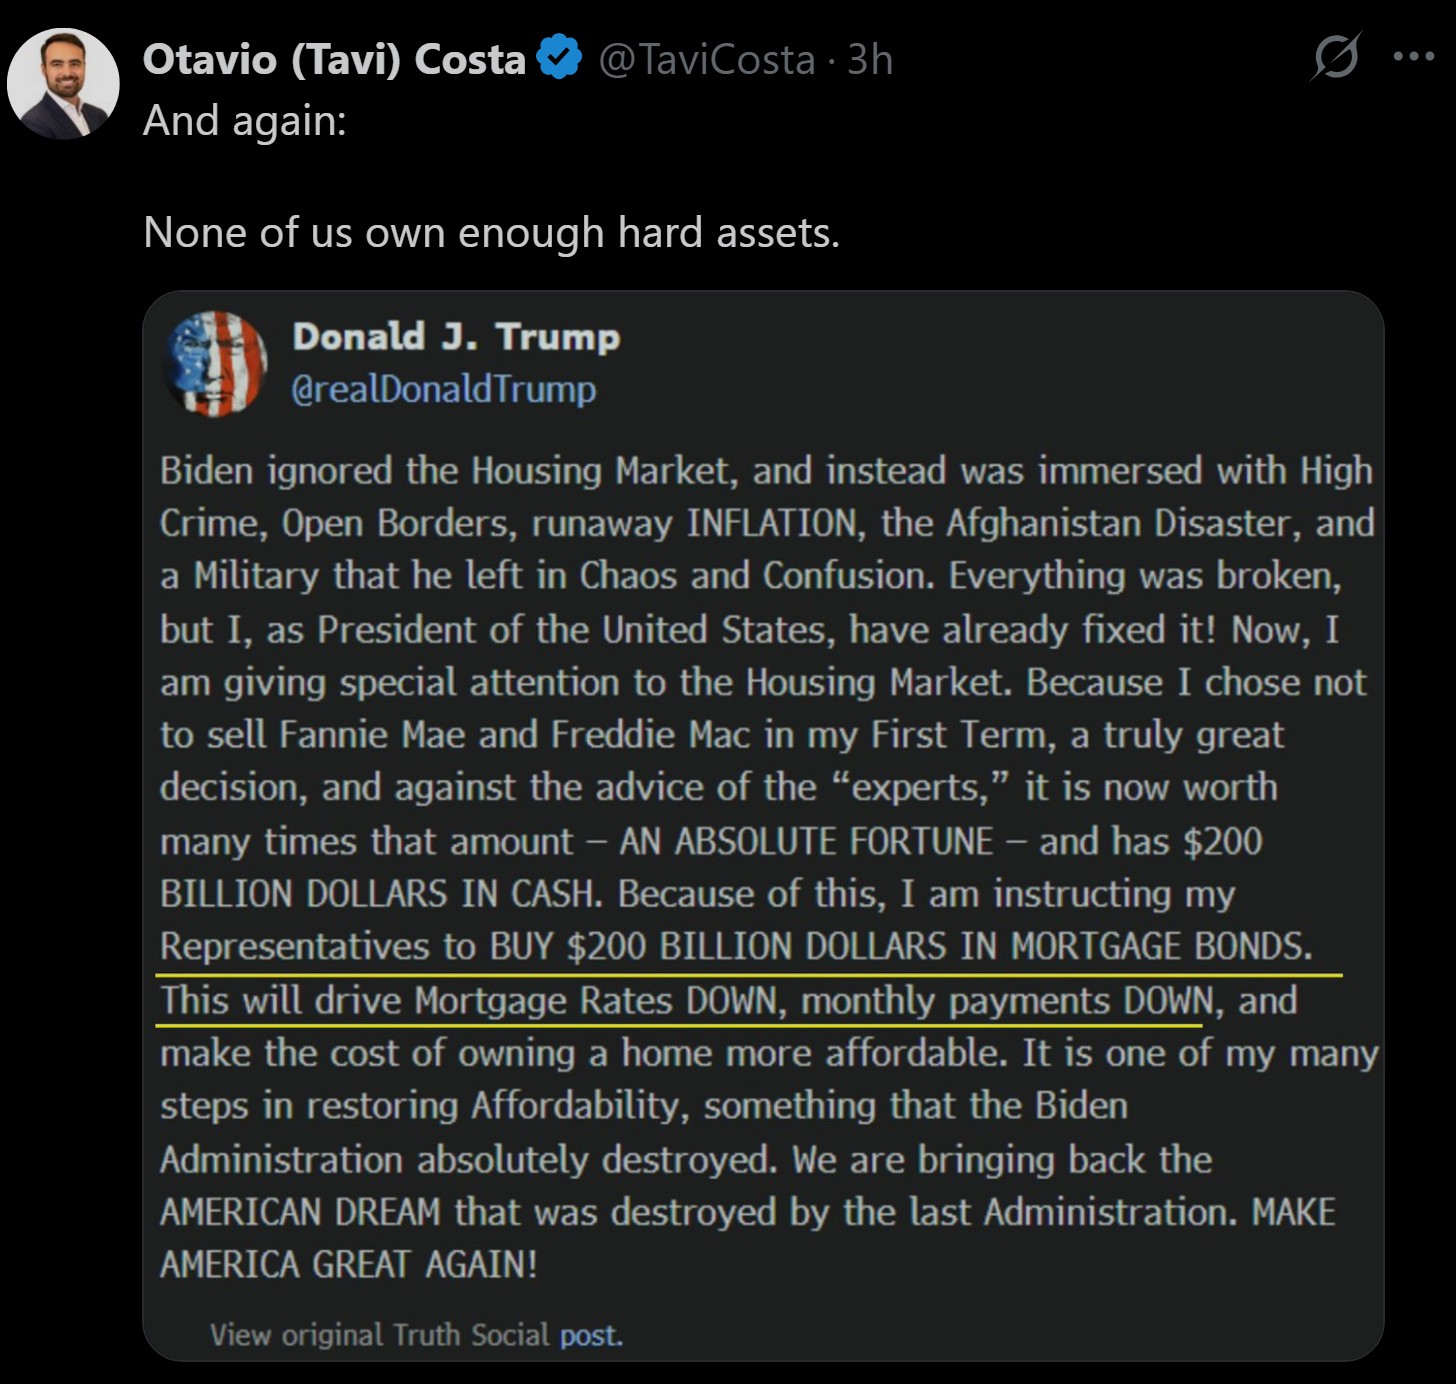Image resolution: width=1456 pixels, height=1384 pixels.
Task: Click the "View original Truth Social" caption
Action: [x=379, y=1335]
